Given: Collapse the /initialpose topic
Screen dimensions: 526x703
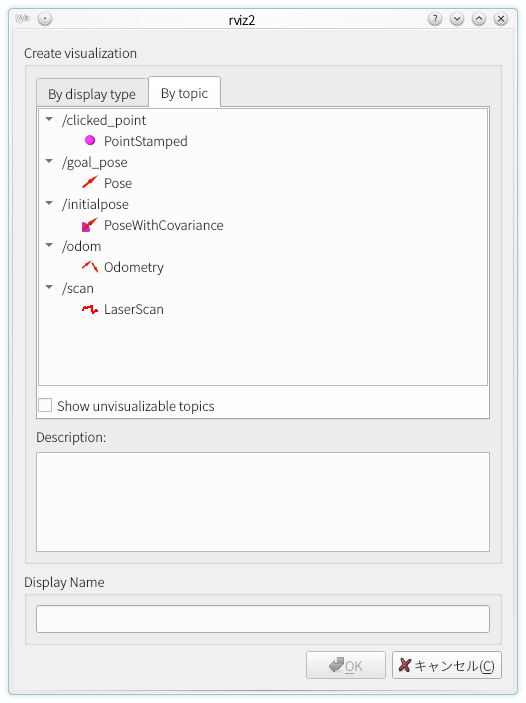Looking at the screenshot, I should pyautogui.click(x=49, y=203).
